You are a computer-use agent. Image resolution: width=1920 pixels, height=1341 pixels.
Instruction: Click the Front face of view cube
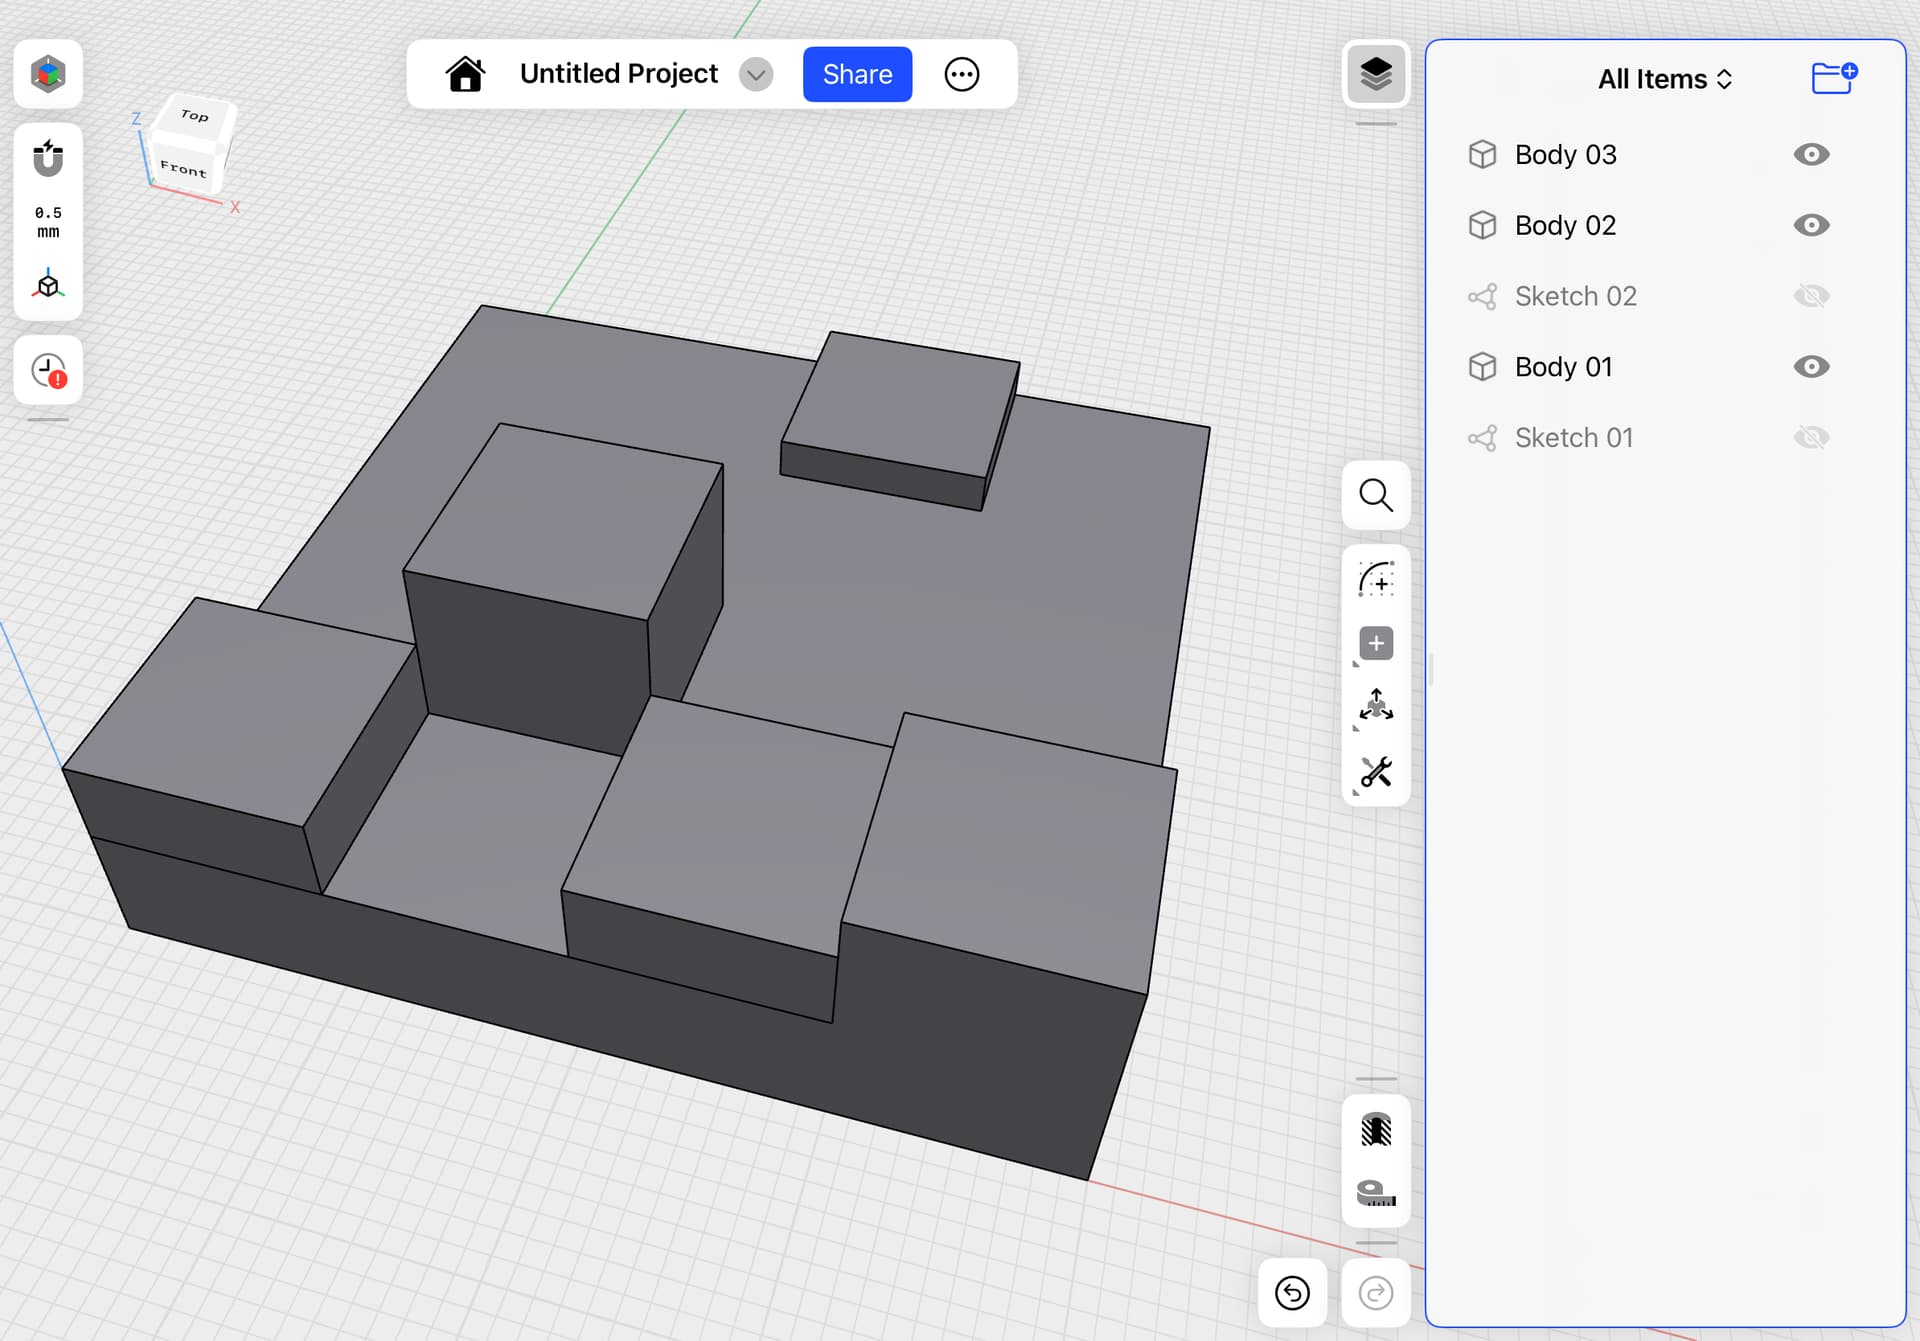point(183,169)
